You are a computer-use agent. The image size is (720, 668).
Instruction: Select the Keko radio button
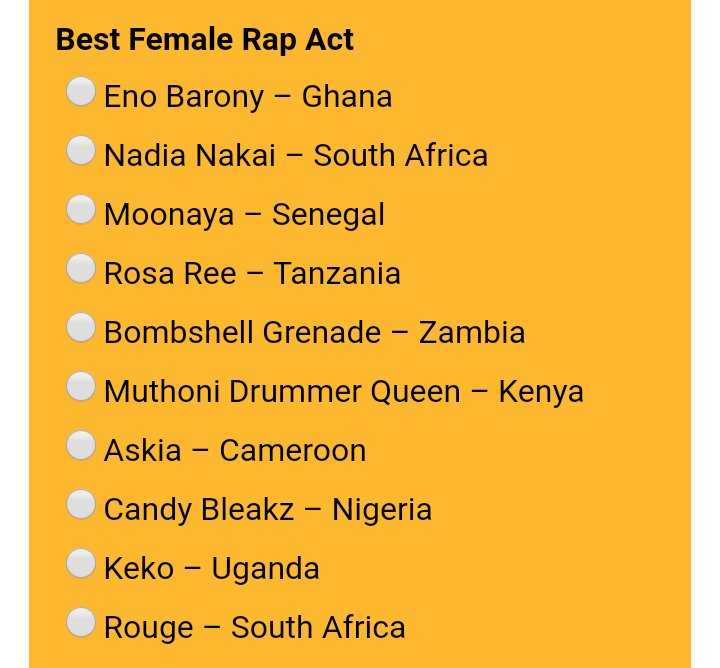point(81,564)
